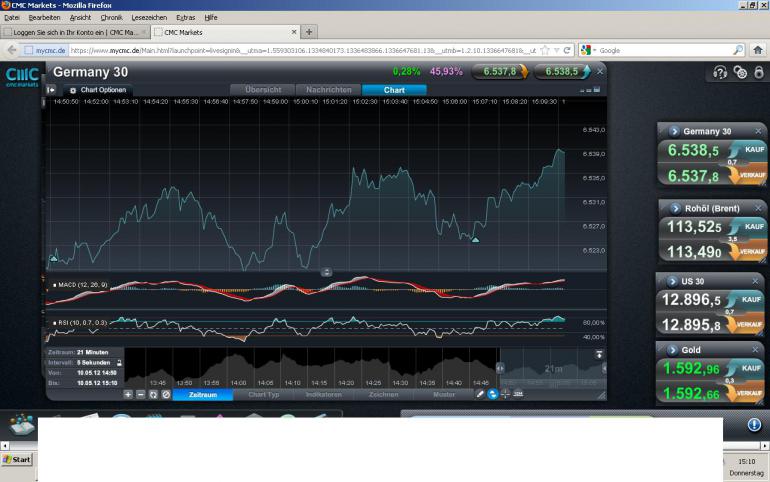Click the buy arrow beside 6.538,5 in the header
The width and height of the screenshot is (770, 482).
coord(586,72)
